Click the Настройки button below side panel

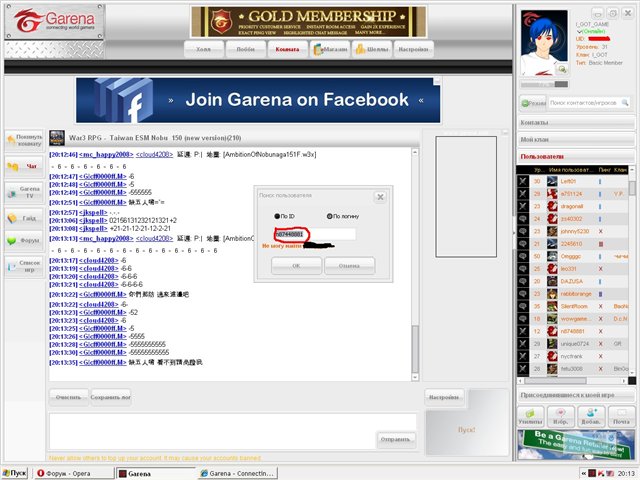[x=444, y=397]
